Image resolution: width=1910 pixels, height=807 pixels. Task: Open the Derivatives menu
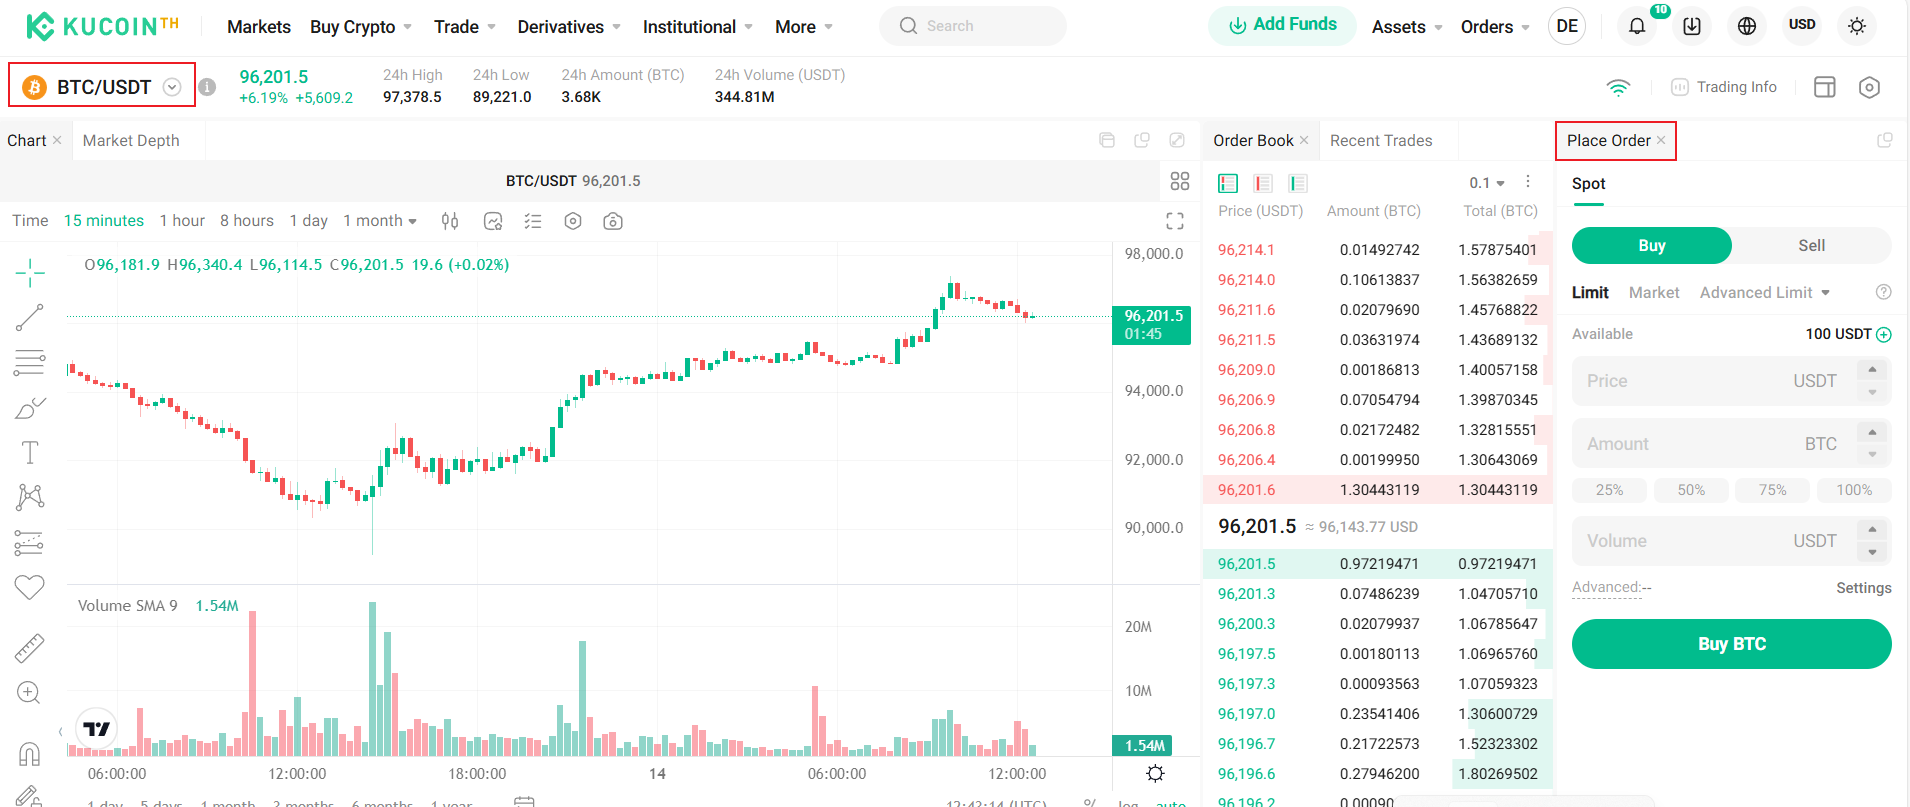coord(561,27)
